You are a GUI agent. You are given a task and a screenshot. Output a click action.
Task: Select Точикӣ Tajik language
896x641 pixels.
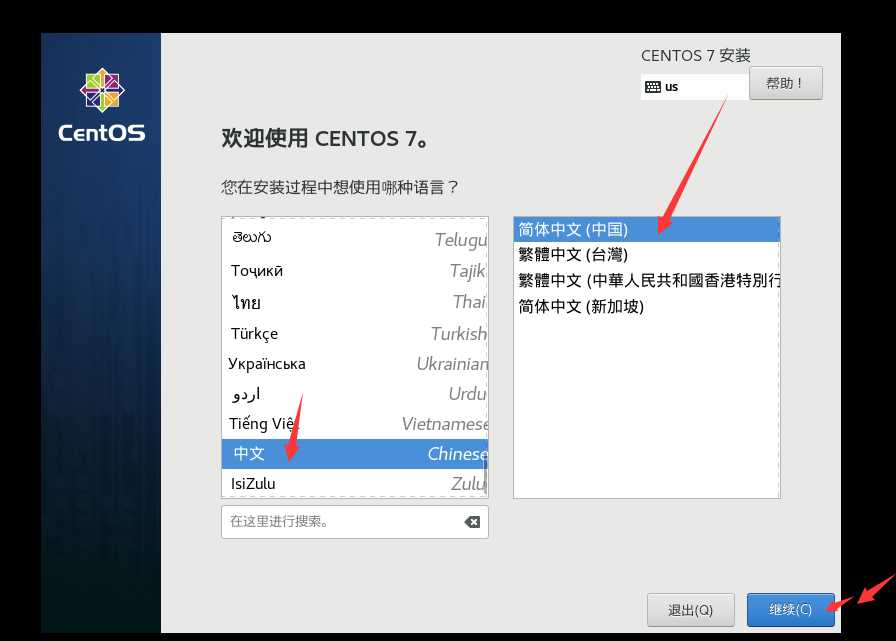coord(300,270)
